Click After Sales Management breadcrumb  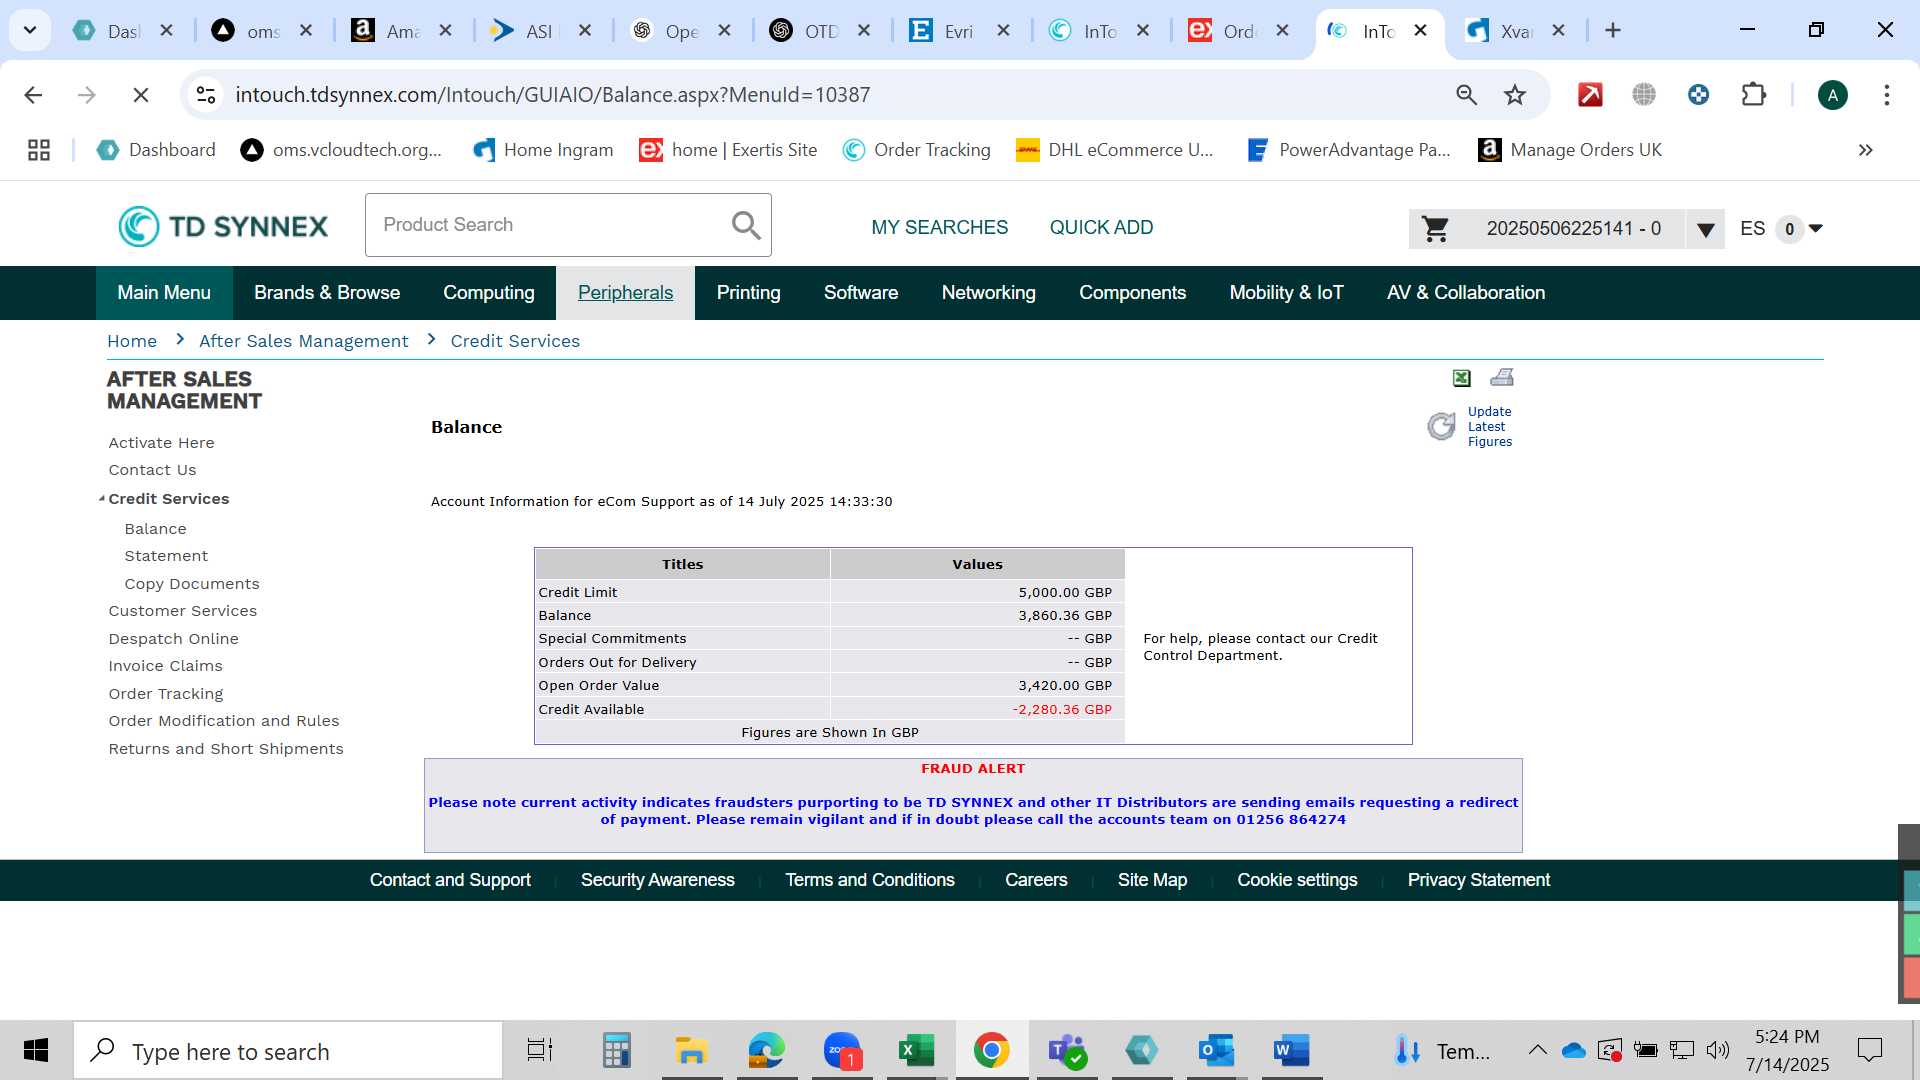click(x=304, y=341)
